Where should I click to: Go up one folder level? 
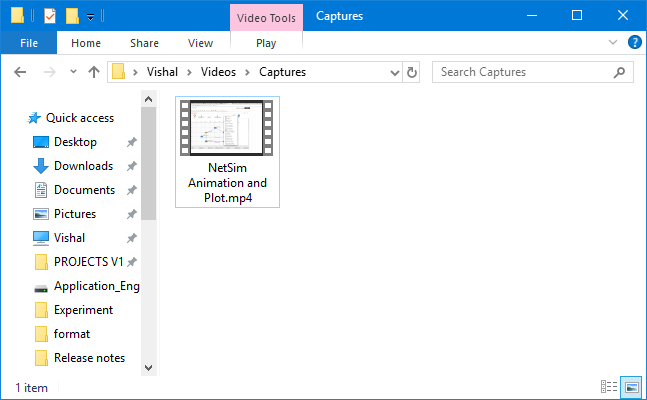click(x=94, y=72)
